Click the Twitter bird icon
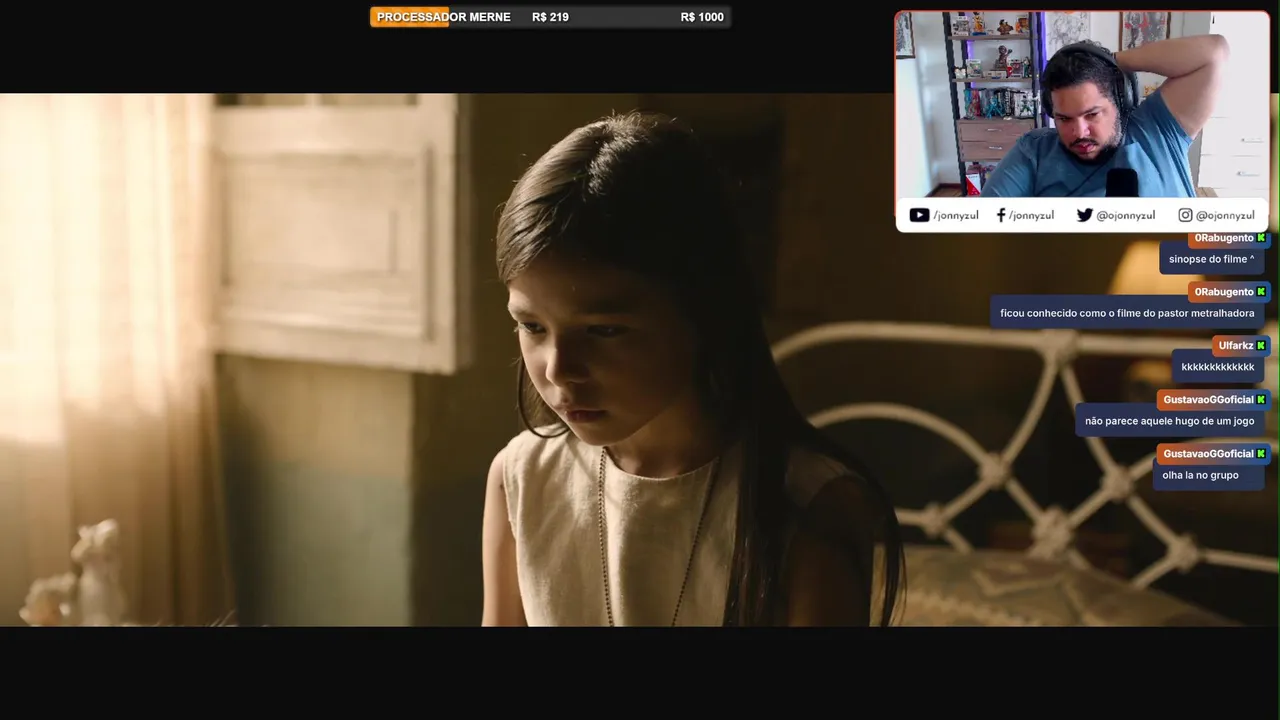 coord(1084,215)
